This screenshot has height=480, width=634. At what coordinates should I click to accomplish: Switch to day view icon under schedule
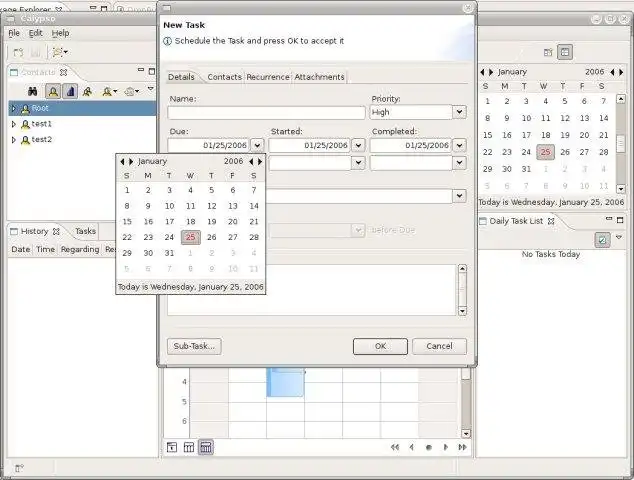tap(172, 447)
